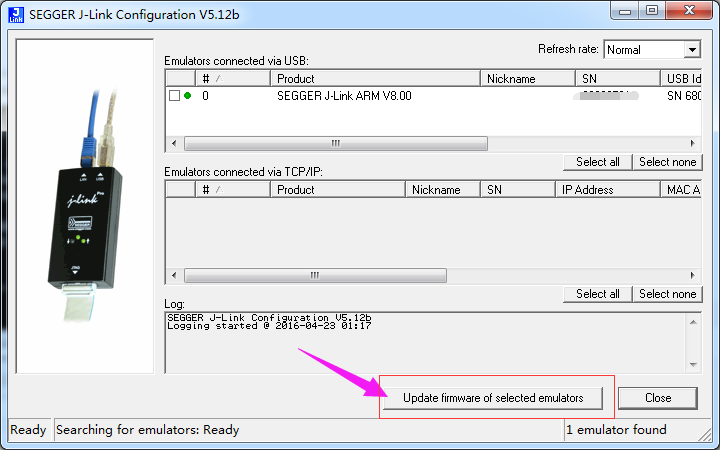Close the window with the title bar X
This screenshot has width=720, height=450.
point(689,11)
